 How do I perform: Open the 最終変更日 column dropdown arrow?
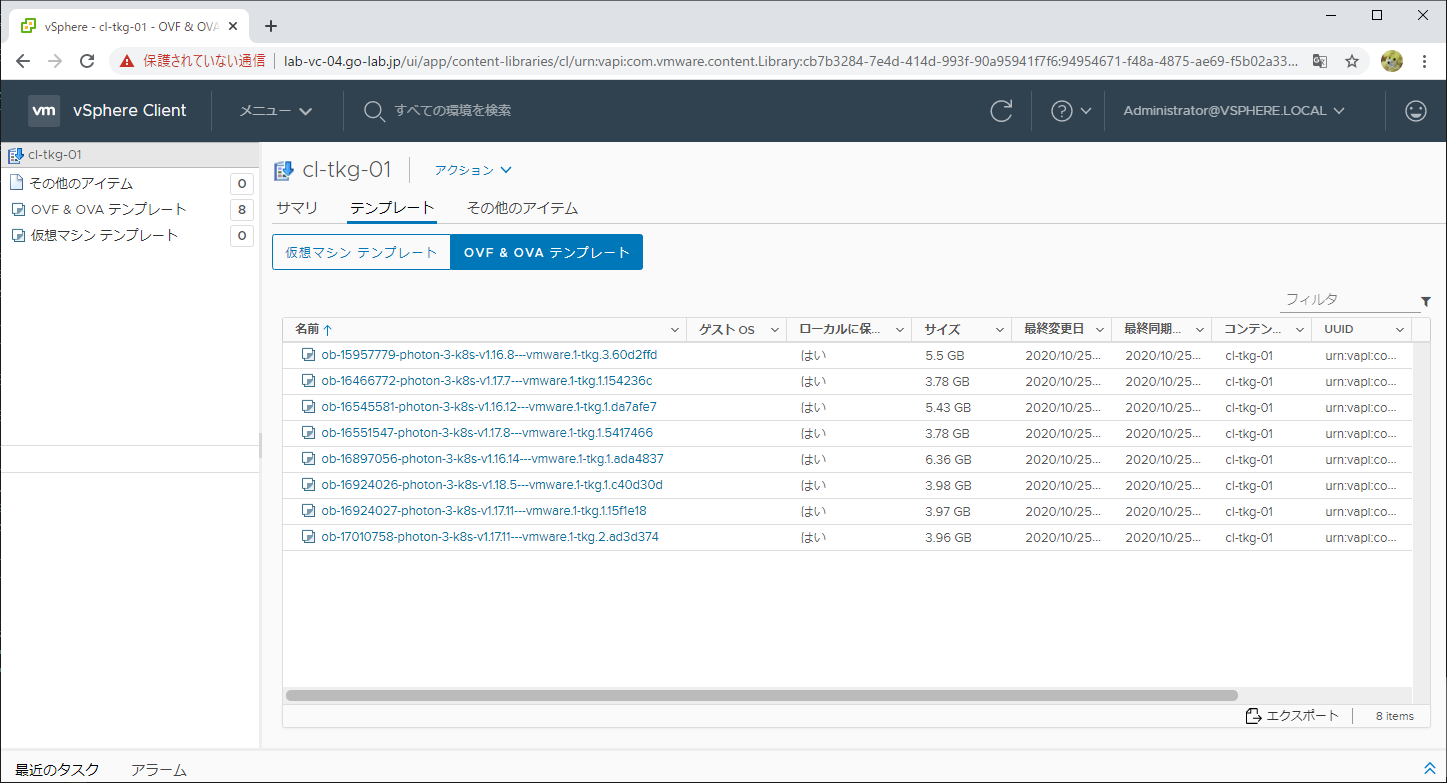tap(1100, 330)
